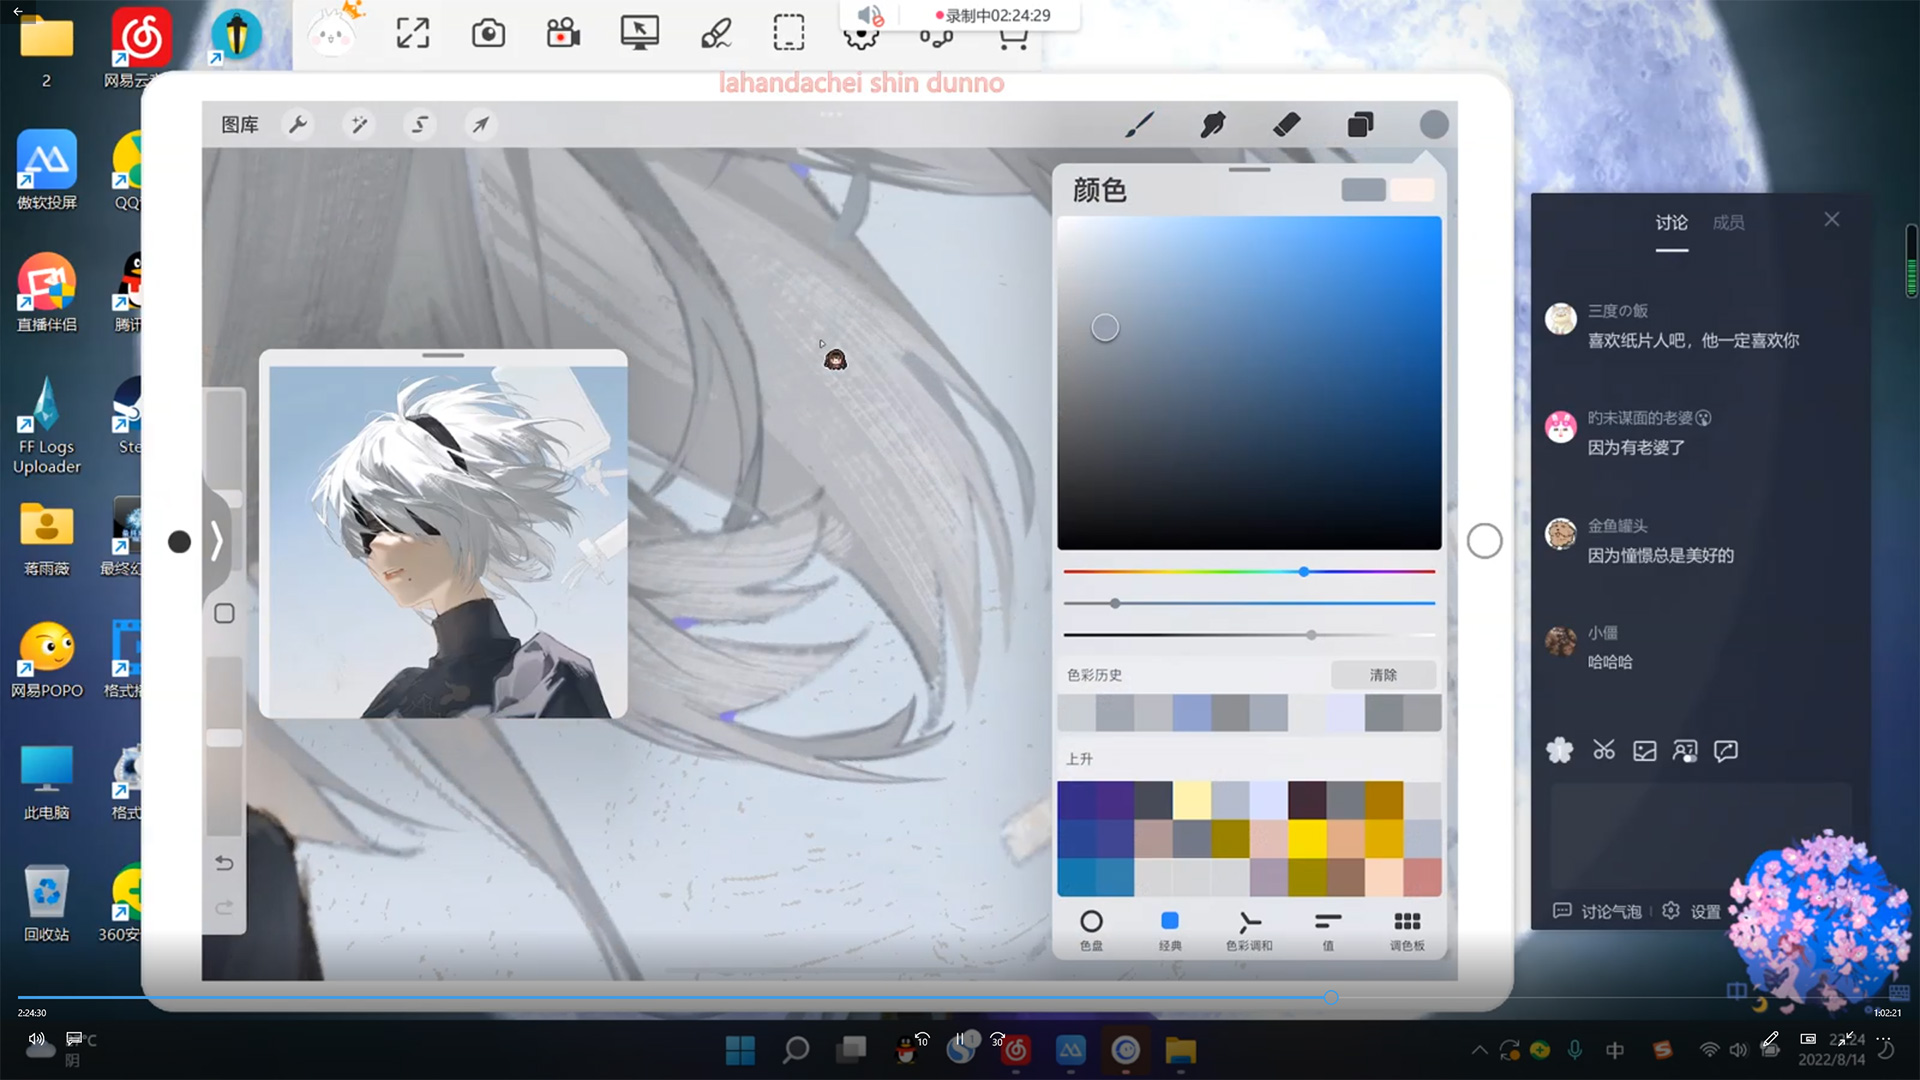Open 傲软投屏 desktop shortcut
Image resolution: width=1920 pixels, height=1080 pixels.
[47, 170]
